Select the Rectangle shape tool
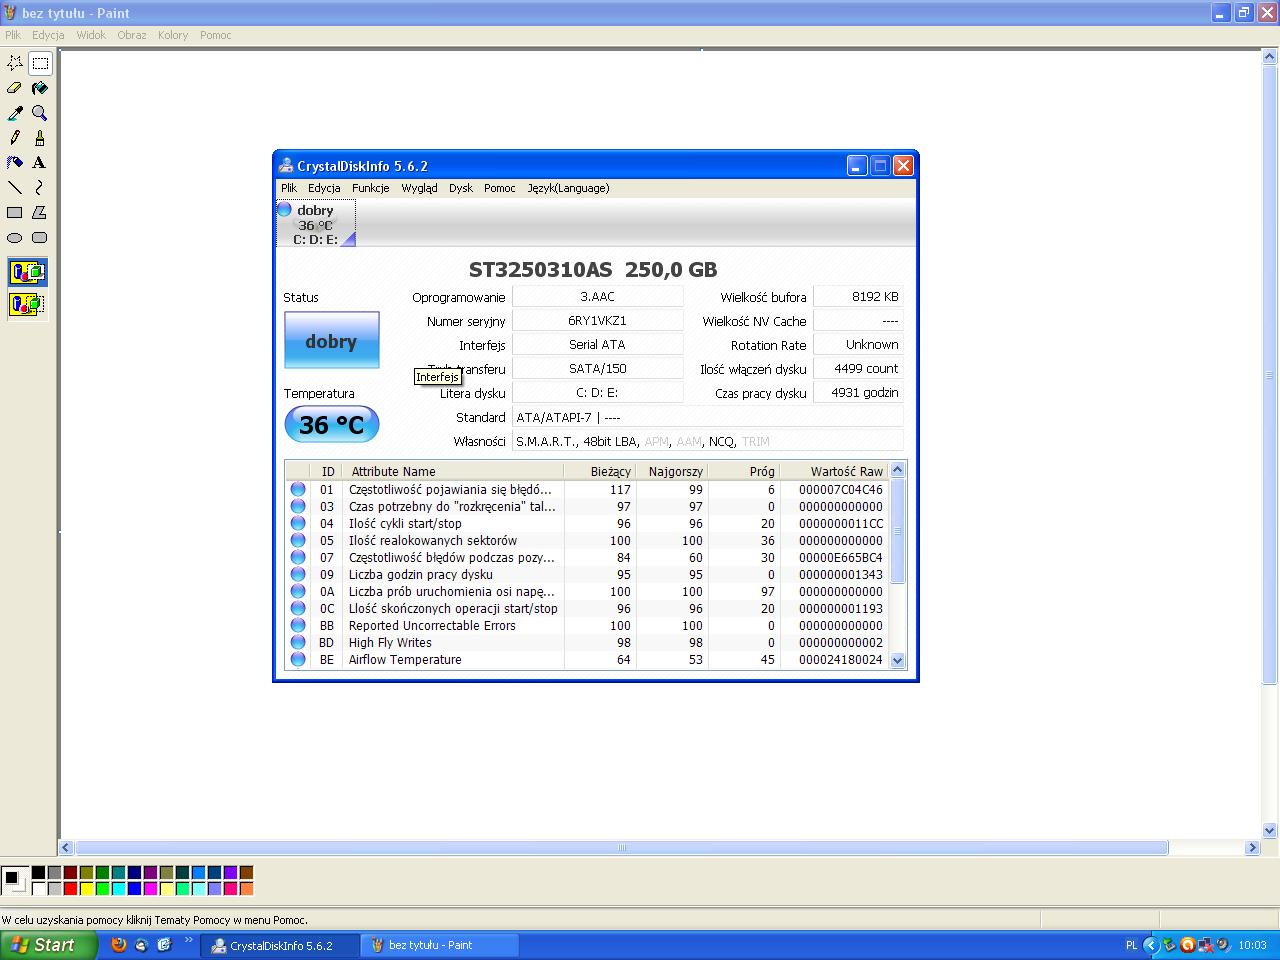1280x960 pixels. [15, 213]
